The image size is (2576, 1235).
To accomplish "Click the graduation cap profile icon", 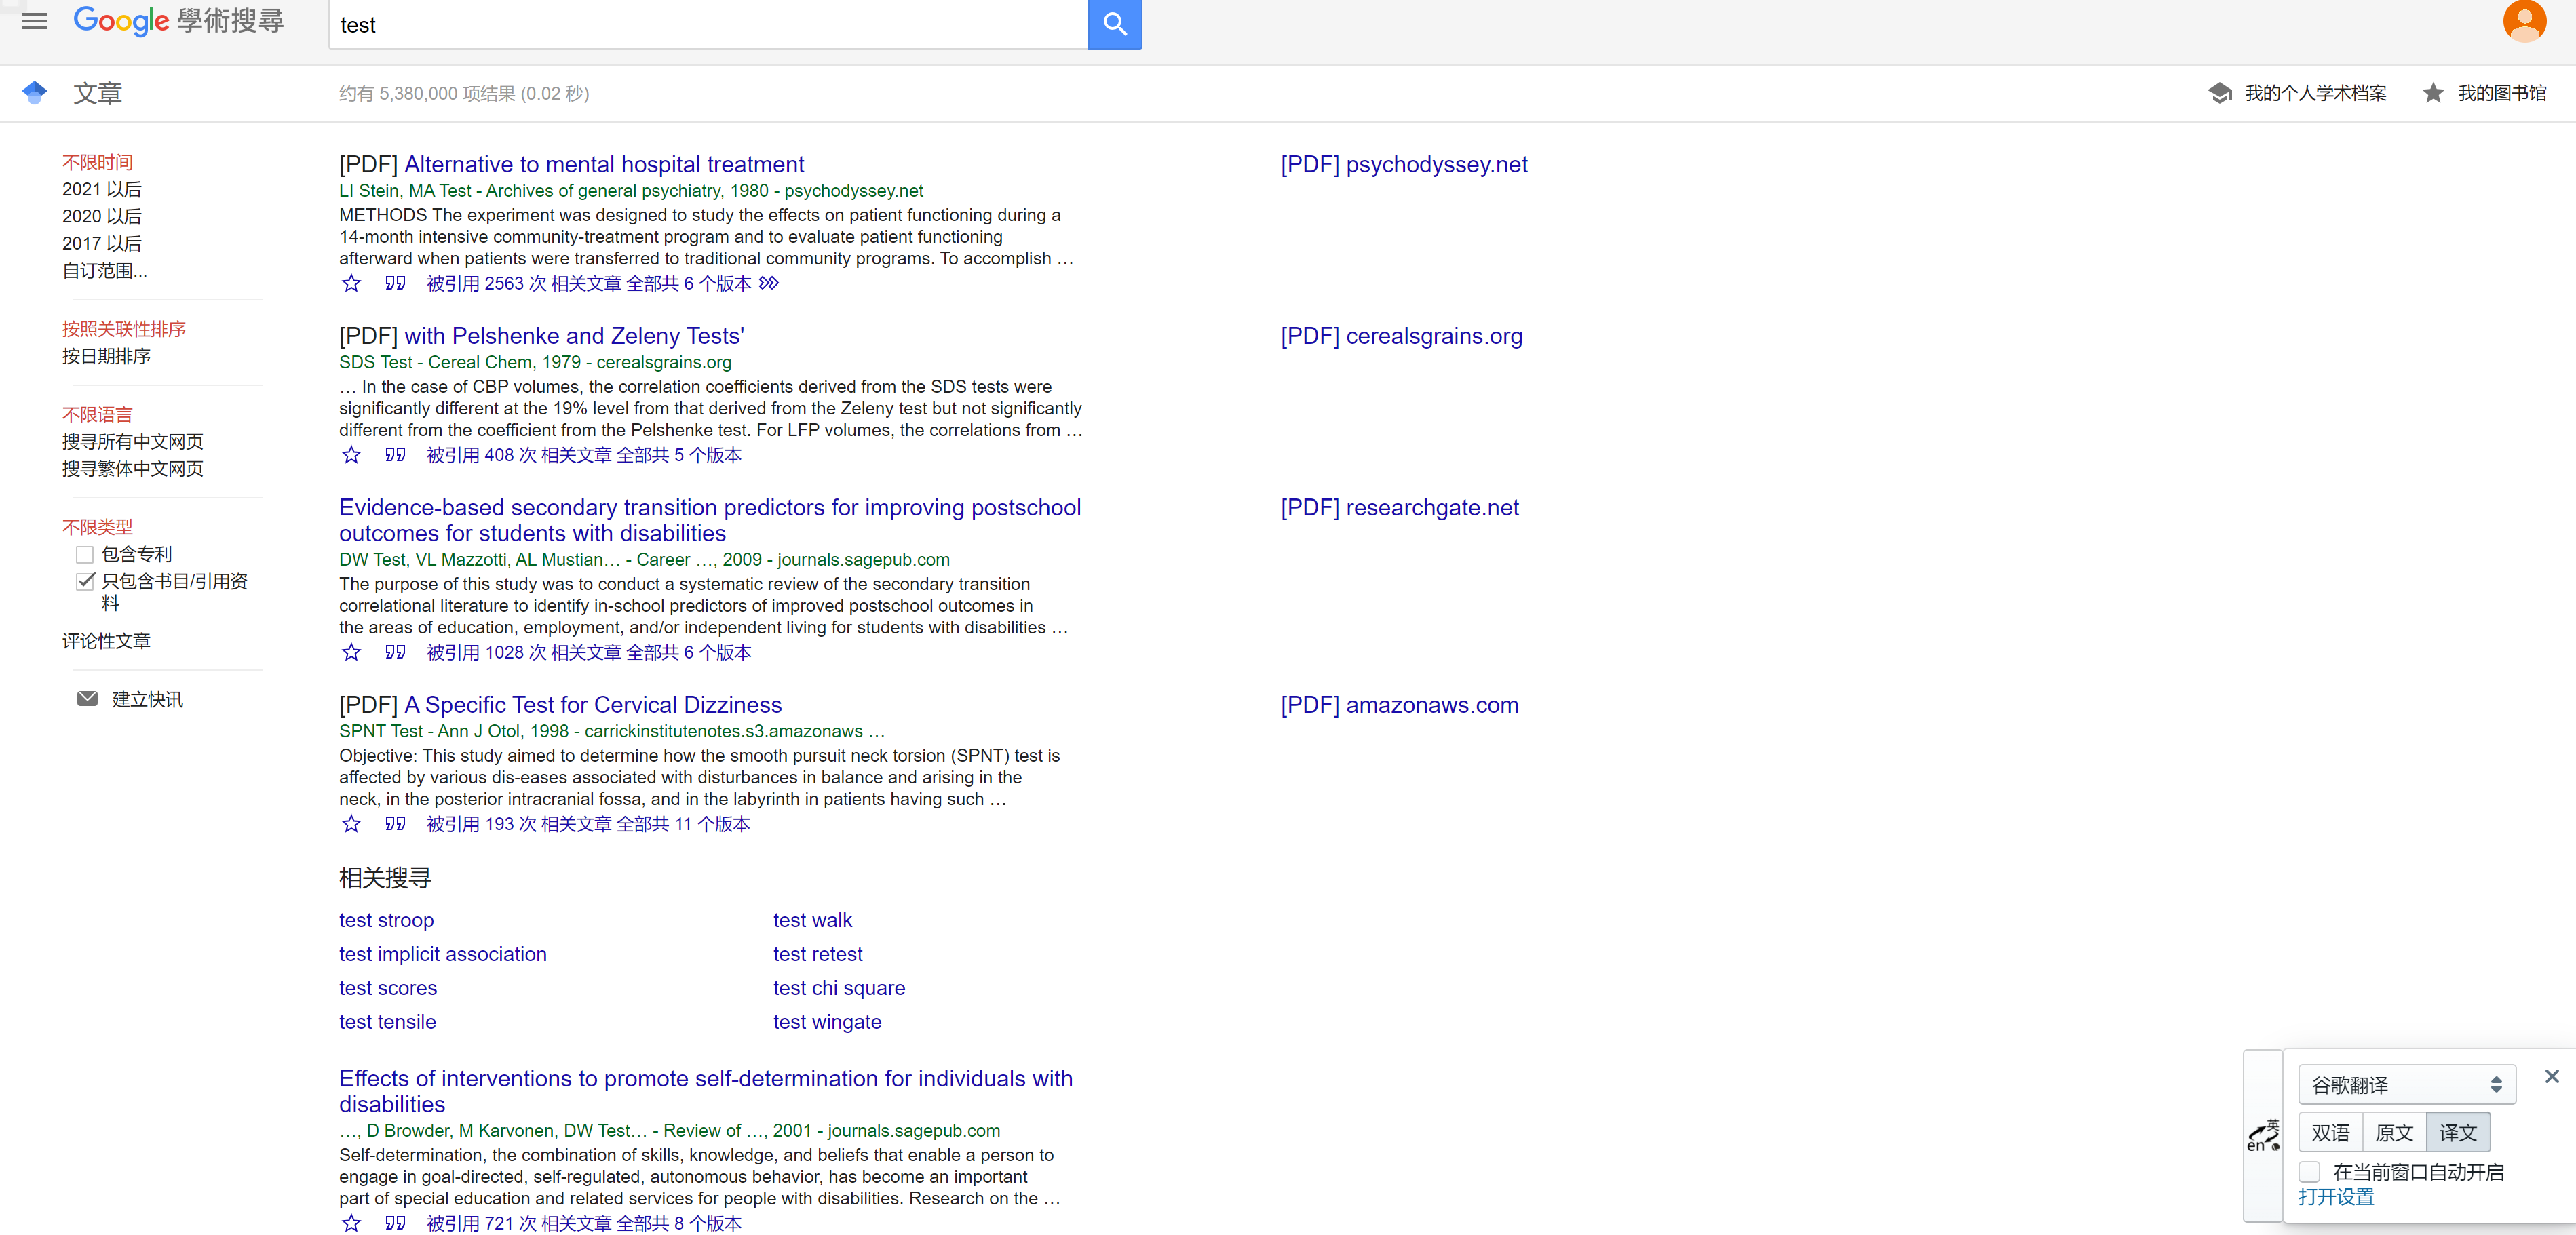I will (x=2219, y=93).
